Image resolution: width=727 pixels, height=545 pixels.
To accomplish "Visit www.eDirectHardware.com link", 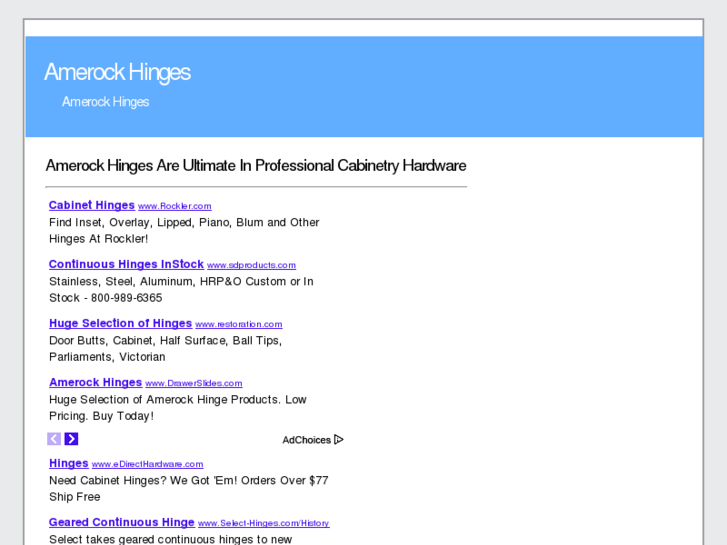I will coord(147,464).
